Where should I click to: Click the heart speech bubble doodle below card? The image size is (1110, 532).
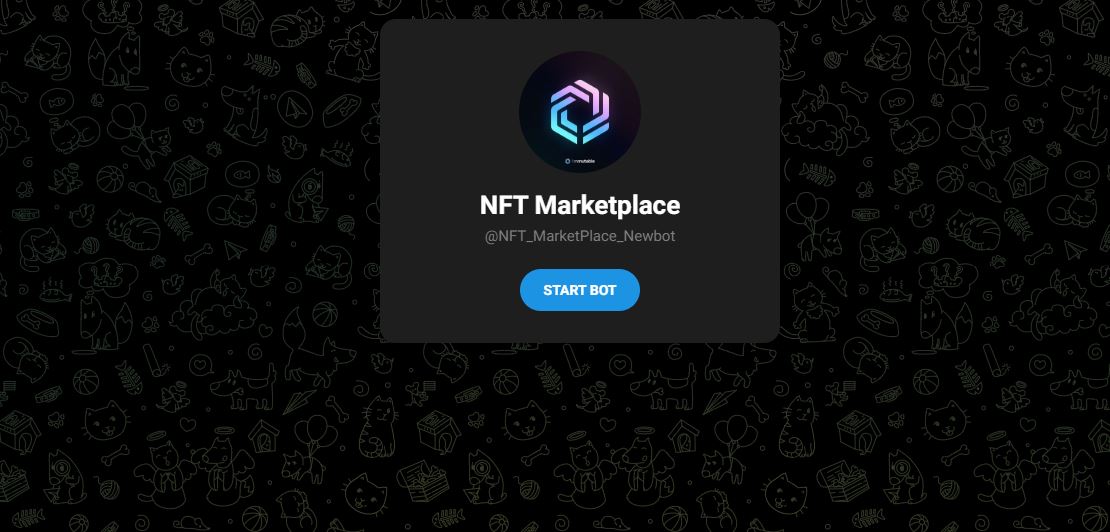click(x=621, y=366)
